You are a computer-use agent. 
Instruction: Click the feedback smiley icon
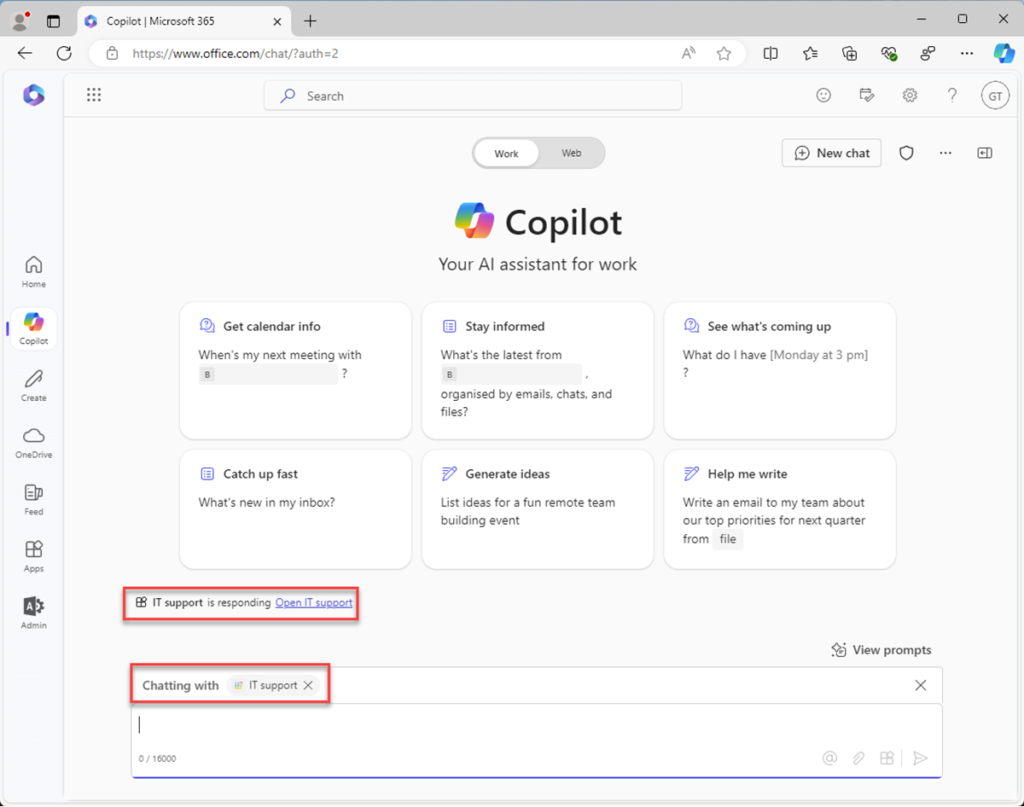[x=824, y=95]
